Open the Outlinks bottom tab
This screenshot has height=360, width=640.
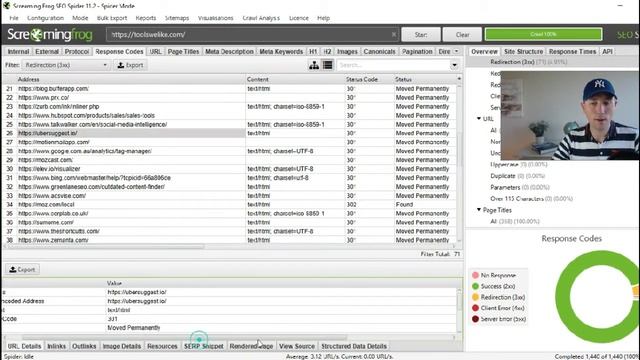pyautogui.click(x=84, y=346)
